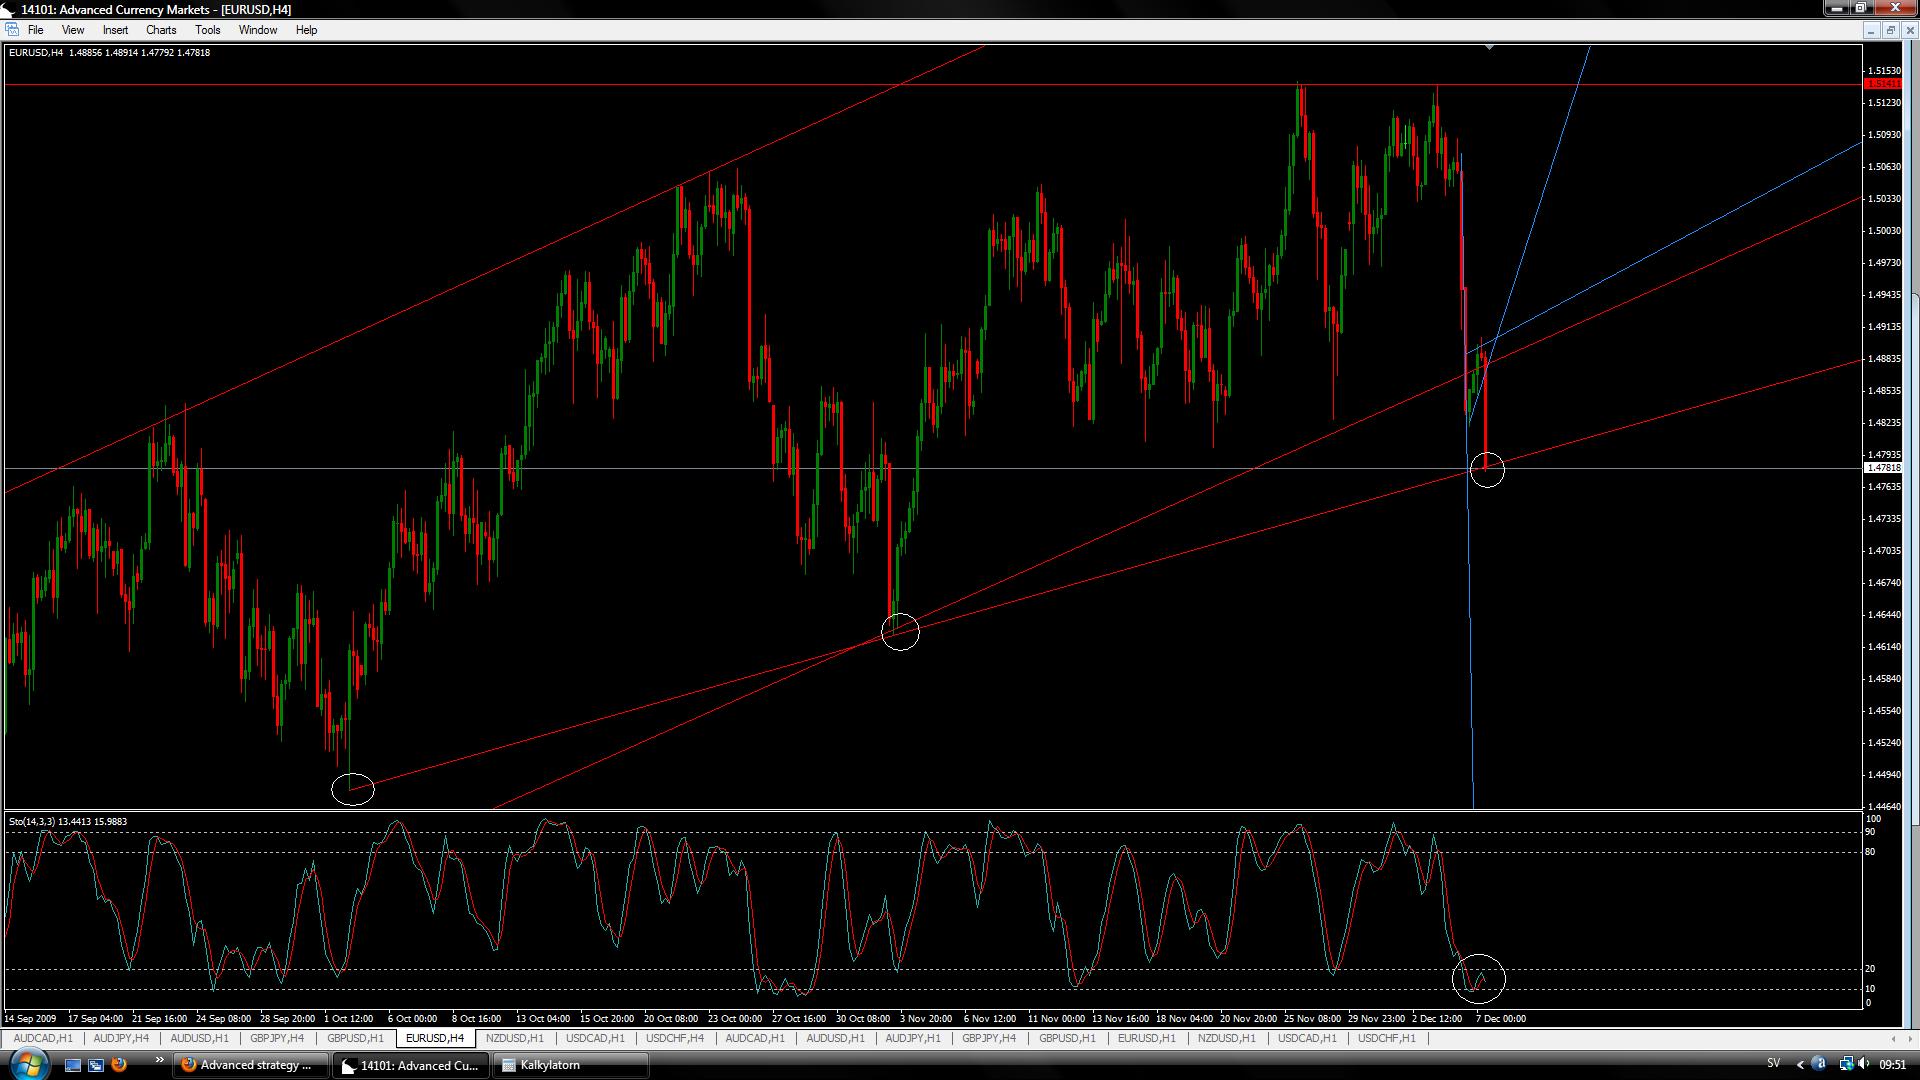The height and width of the screenshot is (1080, 1920).
Task: Click the chart shift triangle marker
Action: pyautogui.click(x=1489, y=47)
